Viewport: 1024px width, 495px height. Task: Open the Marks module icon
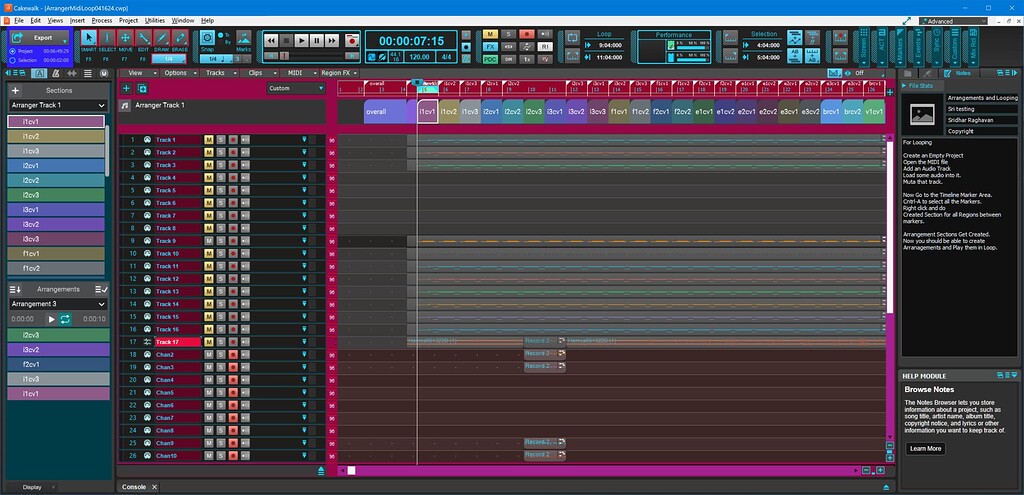[x=244, y=37]
